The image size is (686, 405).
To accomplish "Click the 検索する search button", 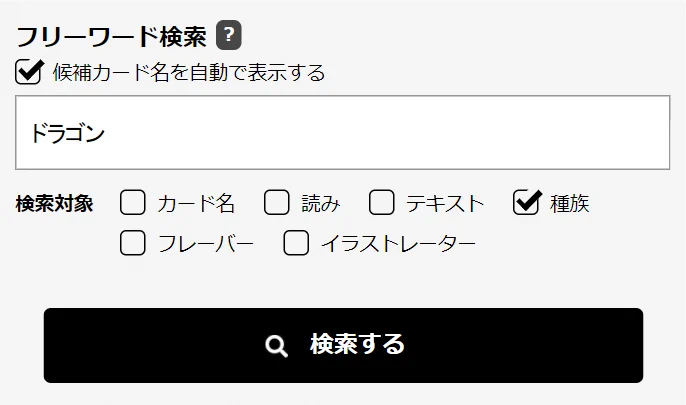I will tap(343, 346).
